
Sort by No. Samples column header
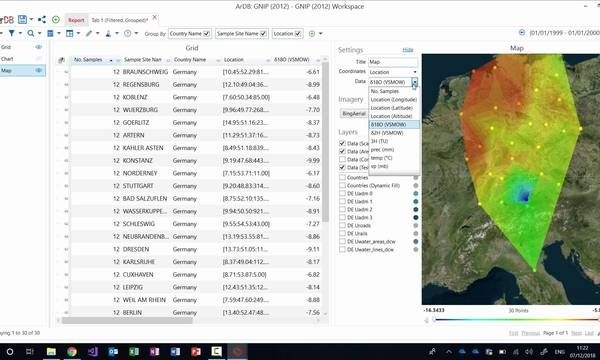(x=88, y=60)
